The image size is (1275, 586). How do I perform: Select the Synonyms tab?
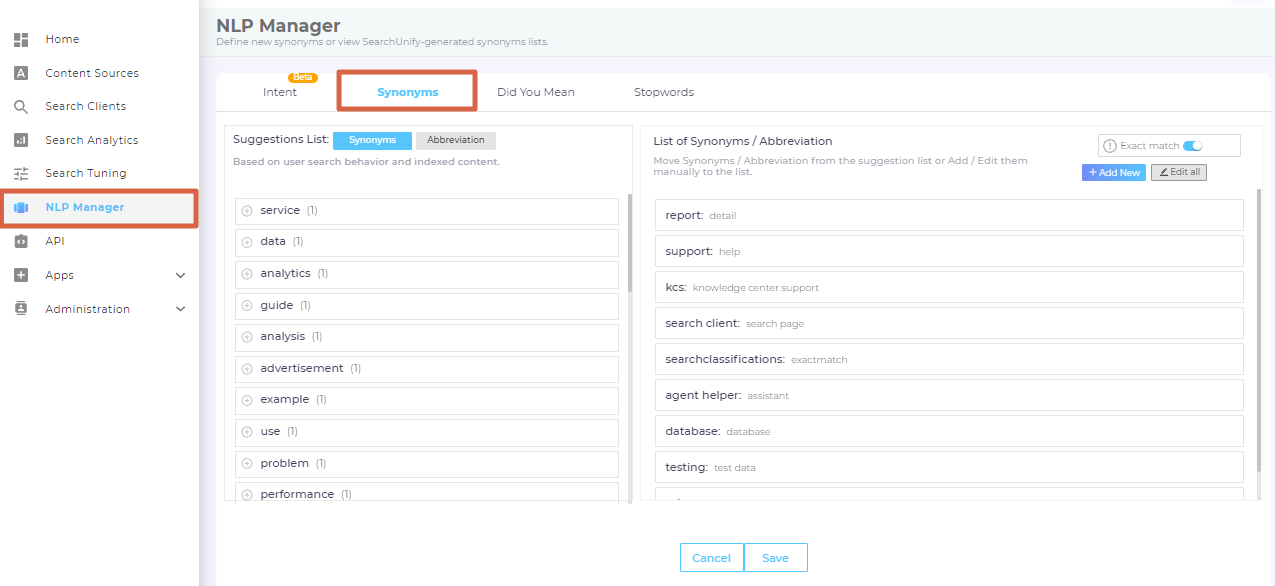coord(407,92)
